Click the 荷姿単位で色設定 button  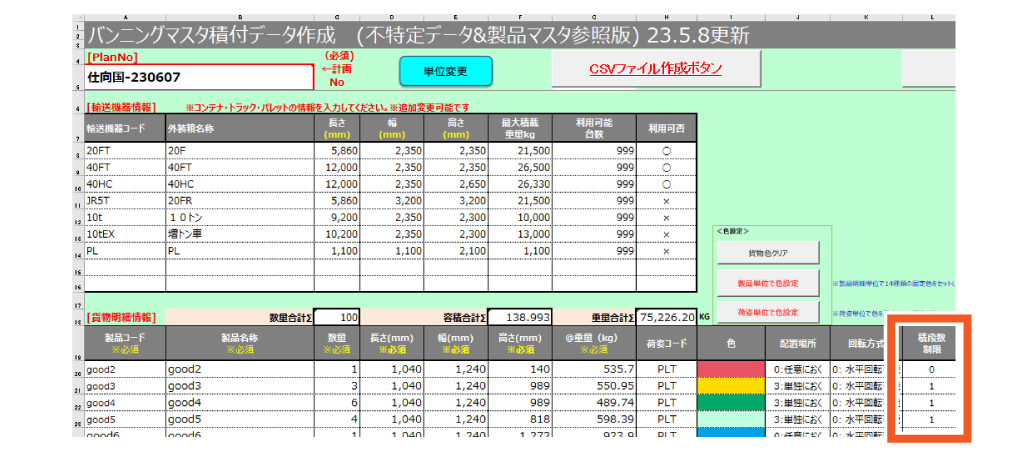(x=767, y=312)
